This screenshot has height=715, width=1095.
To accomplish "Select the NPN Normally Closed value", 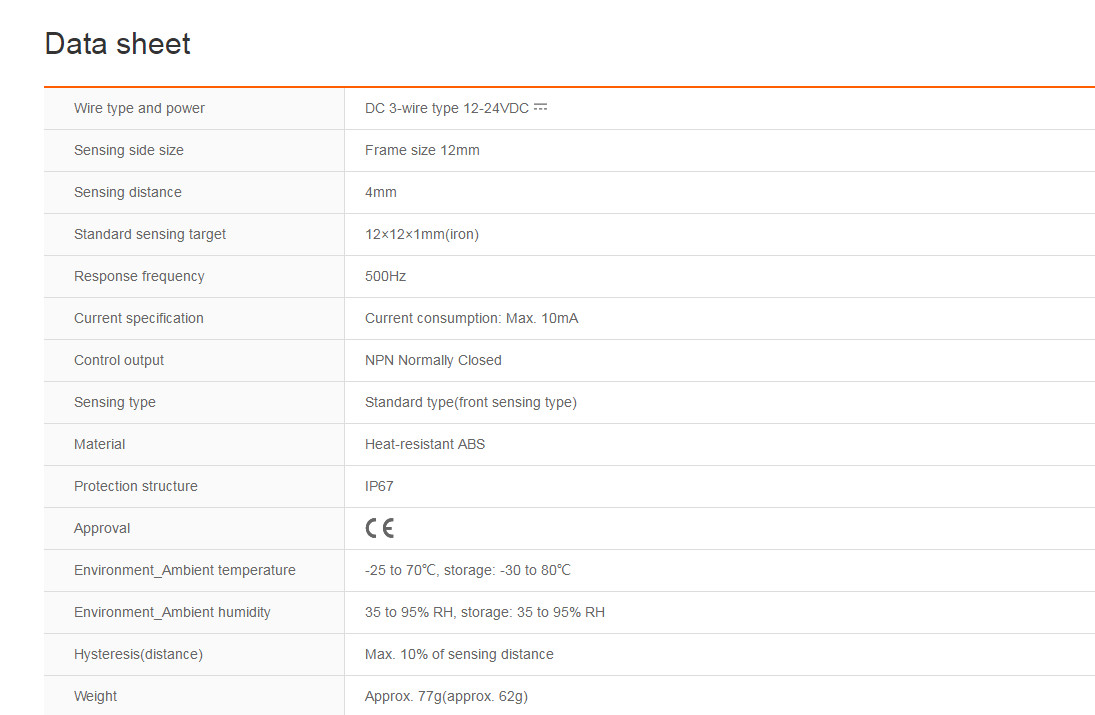I will [433, 360].
